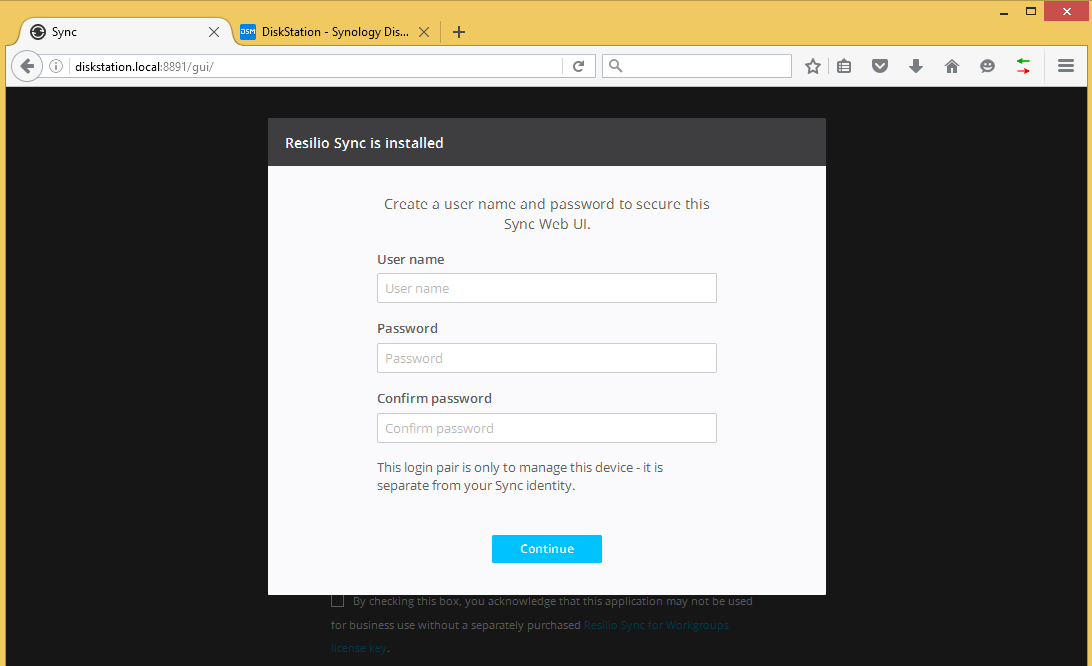Image resolution: width=1092 pixels, height=666 pixels.
Task: Close the DiskStation Synology tab
Action: pyautogui.click(x=423, y=32)
